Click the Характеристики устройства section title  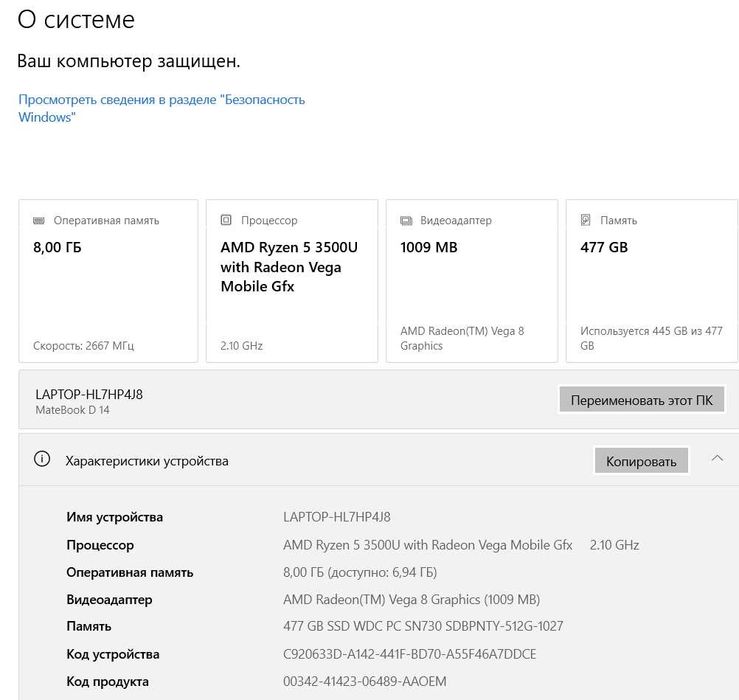pos(147,461)
